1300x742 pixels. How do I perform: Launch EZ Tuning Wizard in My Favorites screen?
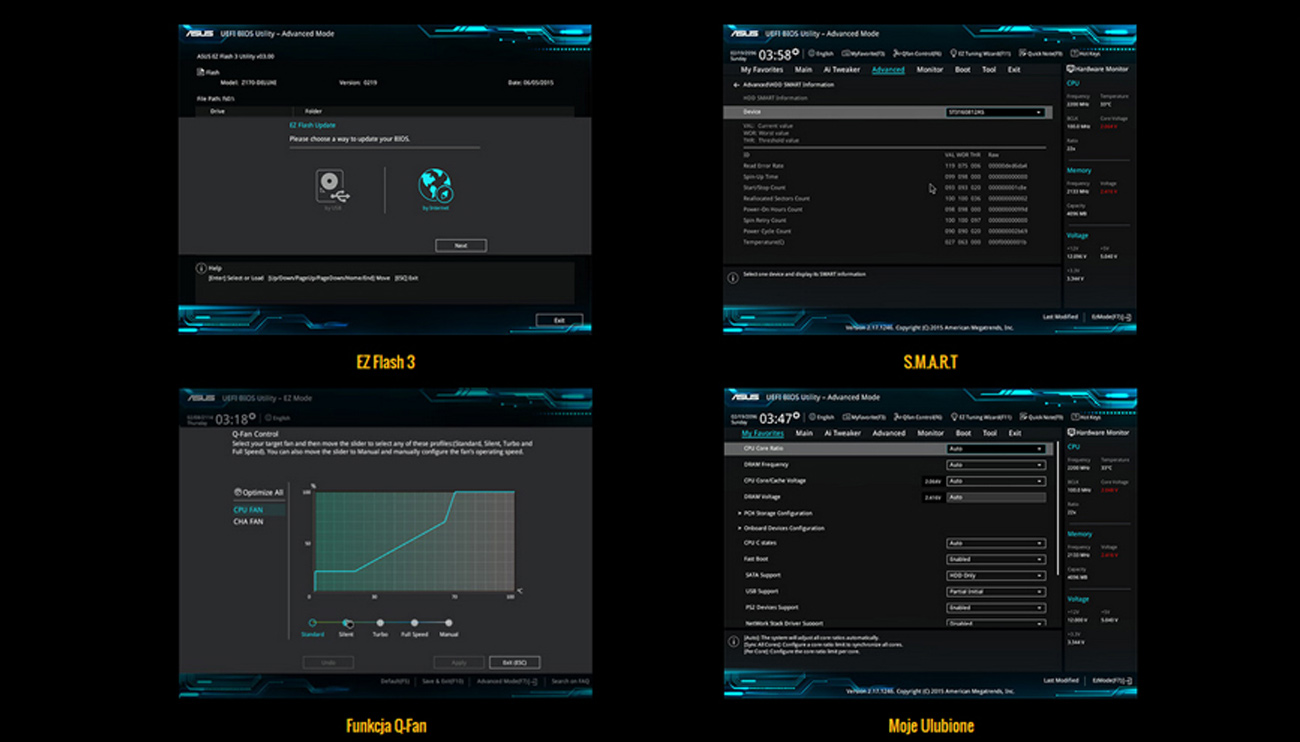point(981,417)
